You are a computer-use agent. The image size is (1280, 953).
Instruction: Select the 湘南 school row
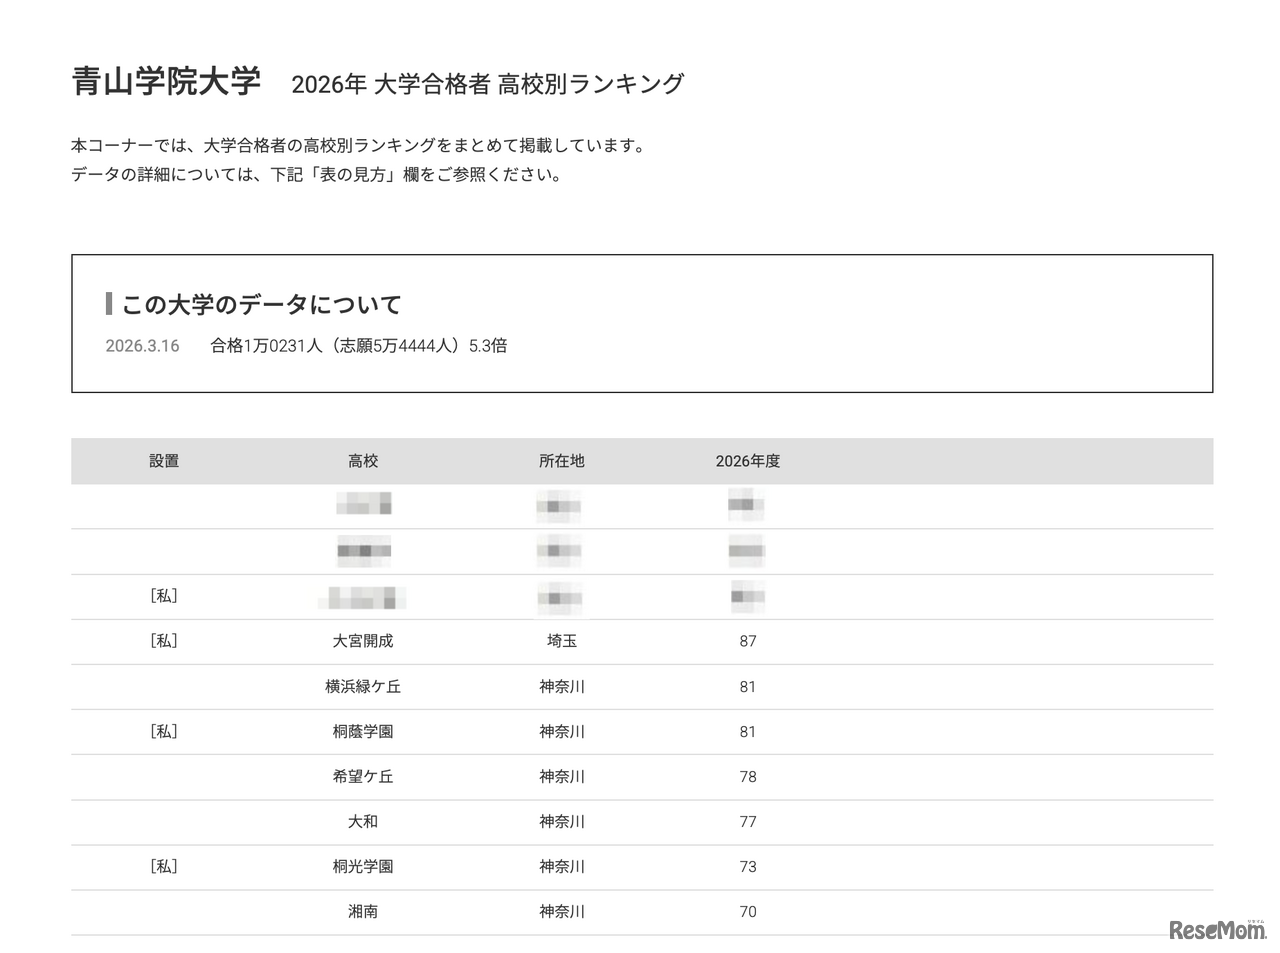(363, 911)
